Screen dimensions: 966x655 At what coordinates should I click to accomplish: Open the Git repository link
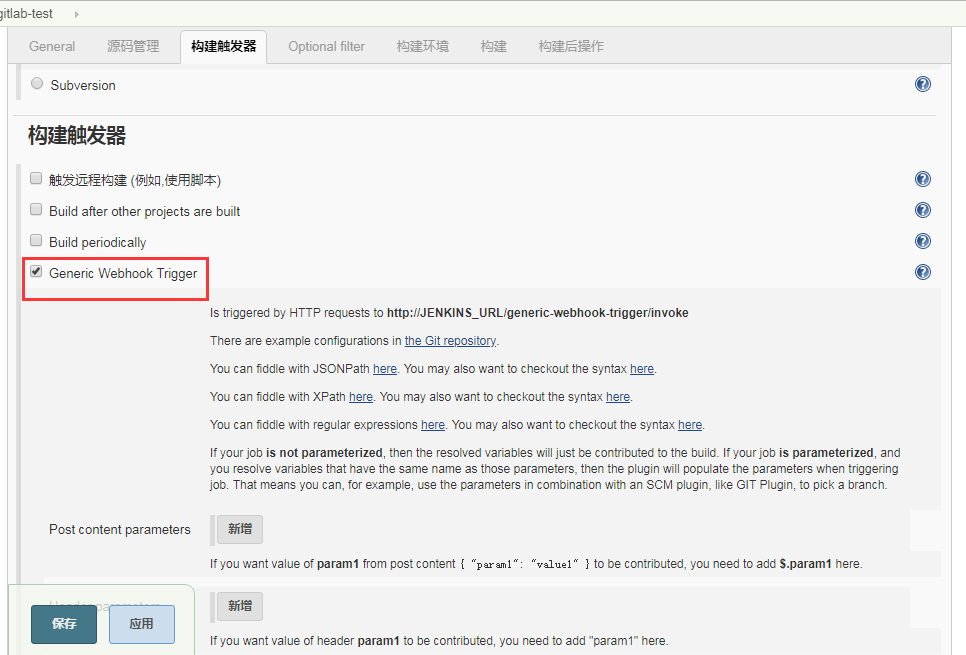[450, 340]
